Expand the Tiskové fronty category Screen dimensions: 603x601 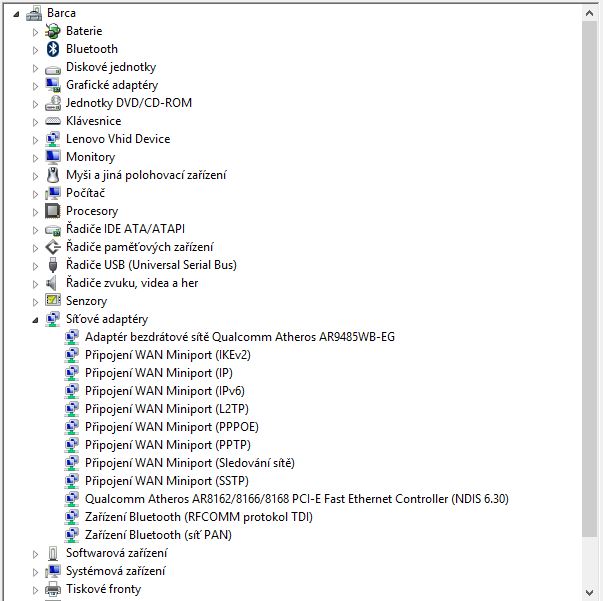(35, 591)
